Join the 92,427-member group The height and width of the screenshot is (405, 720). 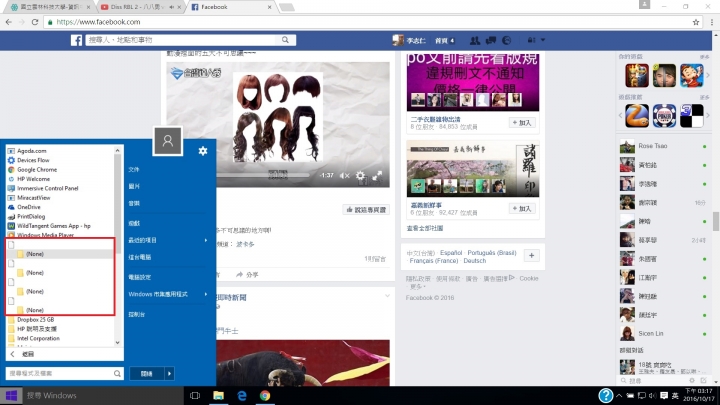522,208
